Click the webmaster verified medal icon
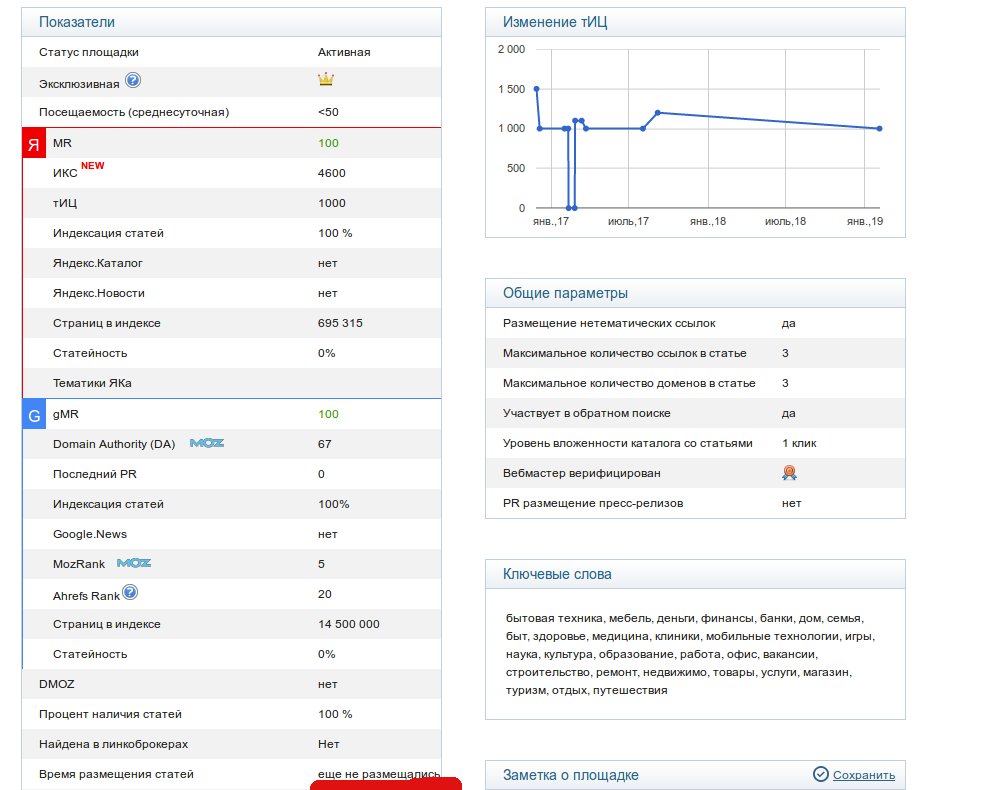This screenshot has height=790, width=981. pos(790,473)
